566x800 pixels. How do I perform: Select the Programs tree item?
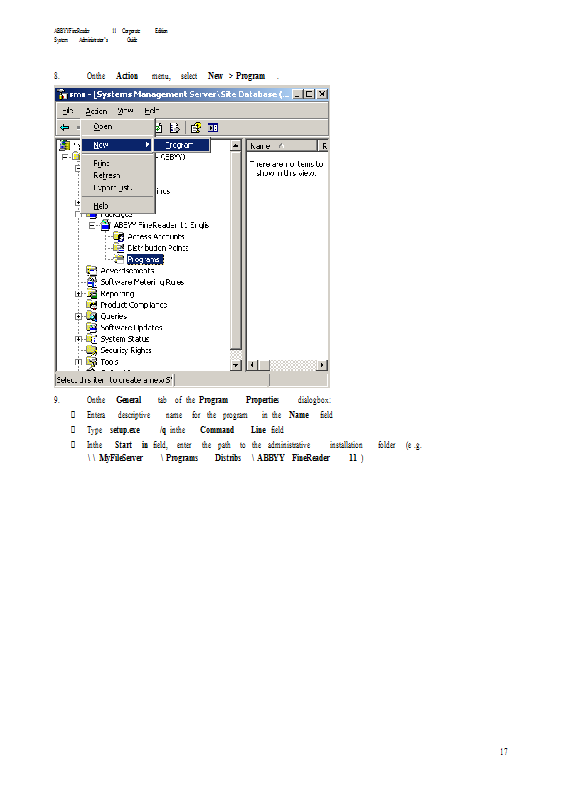[x=145, y=260]
